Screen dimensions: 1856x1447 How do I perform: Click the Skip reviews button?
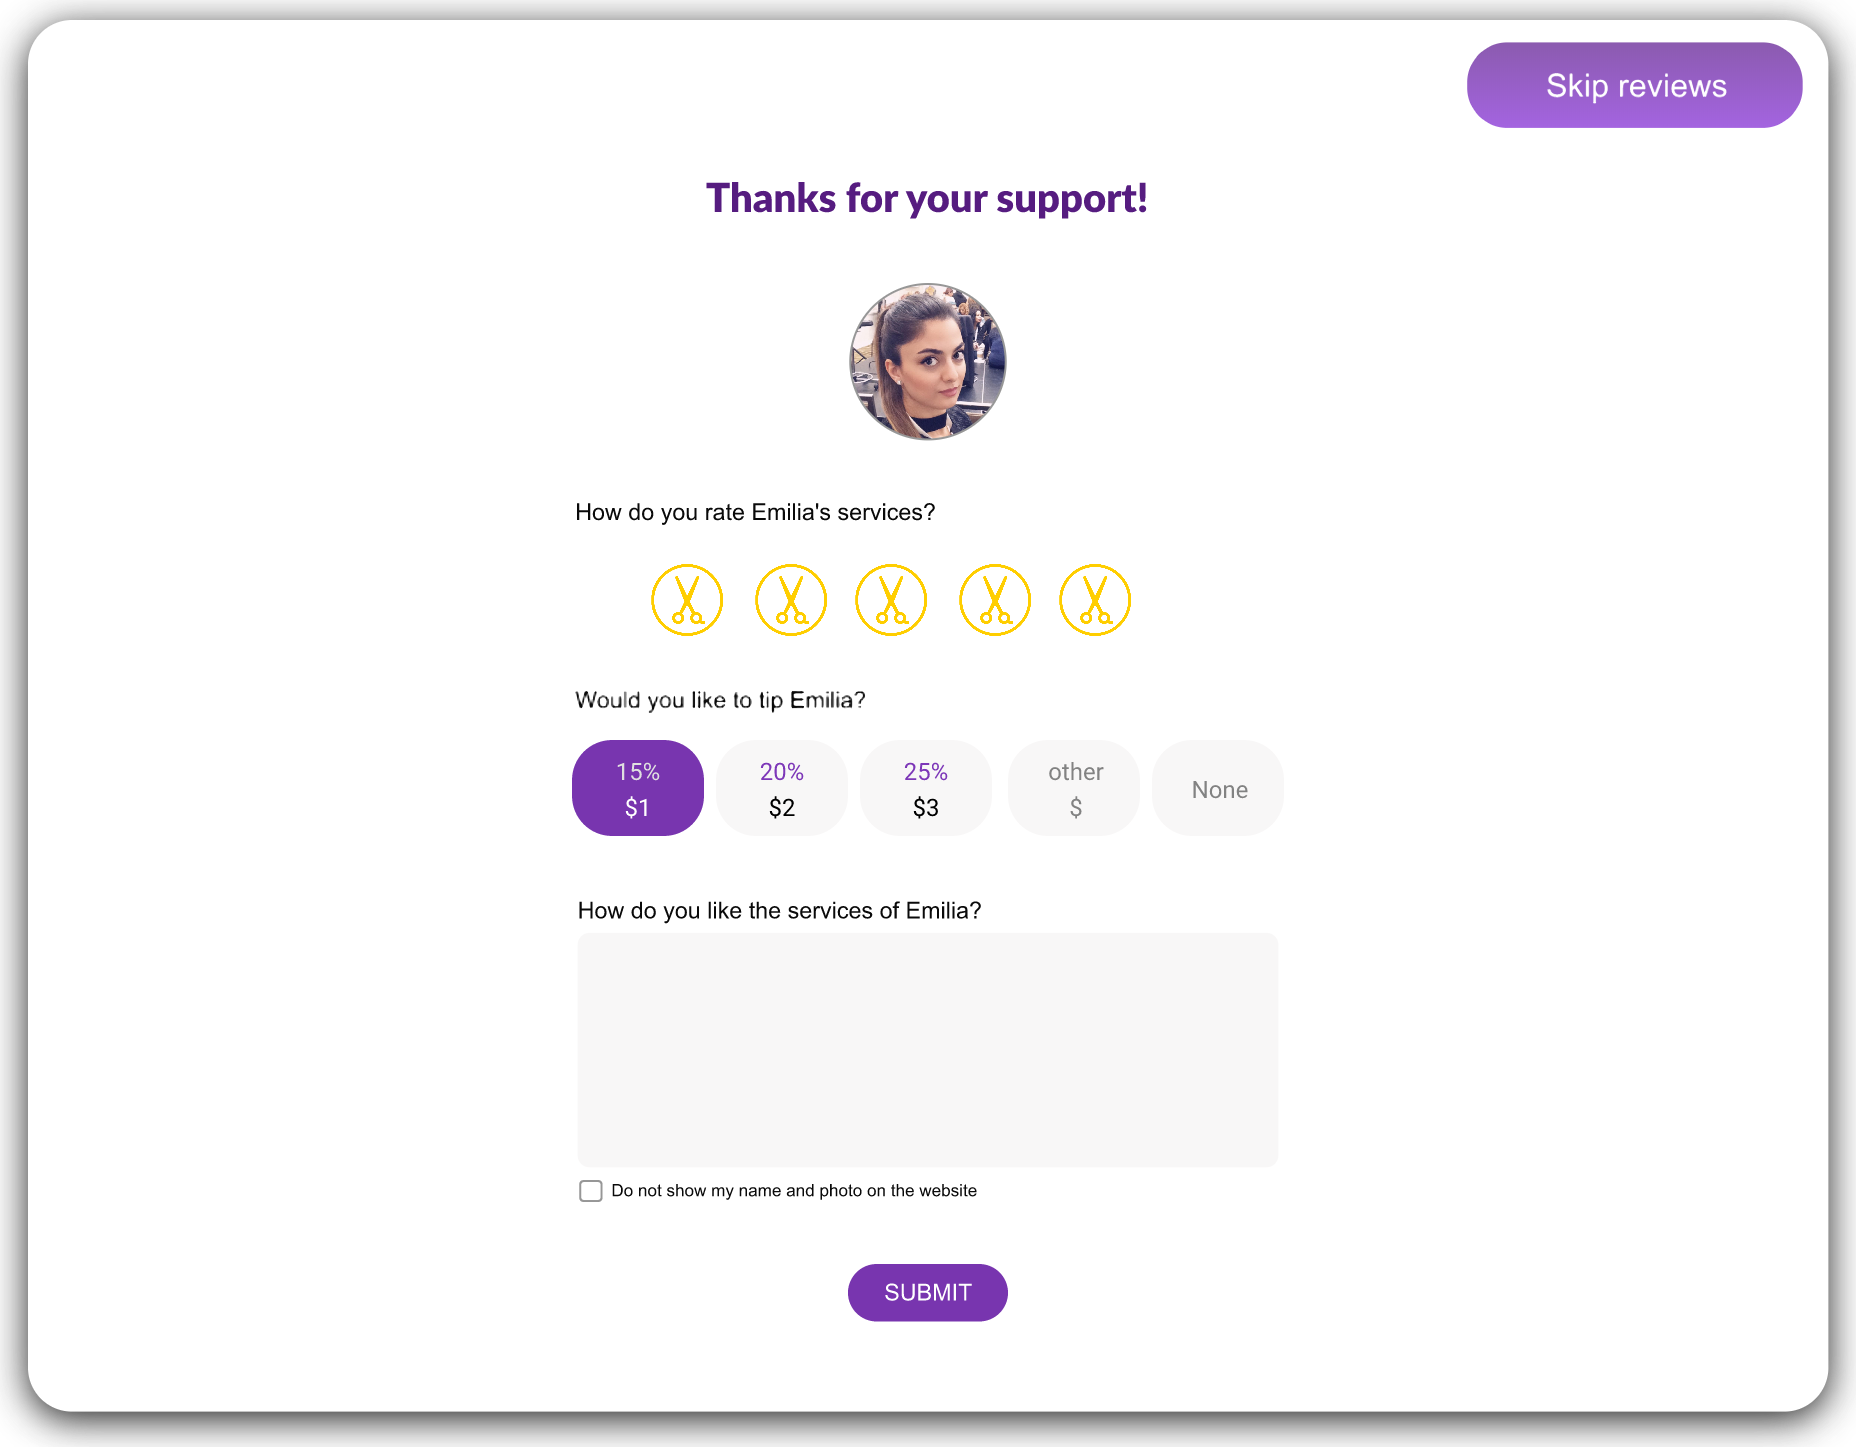pos(1635,85)
